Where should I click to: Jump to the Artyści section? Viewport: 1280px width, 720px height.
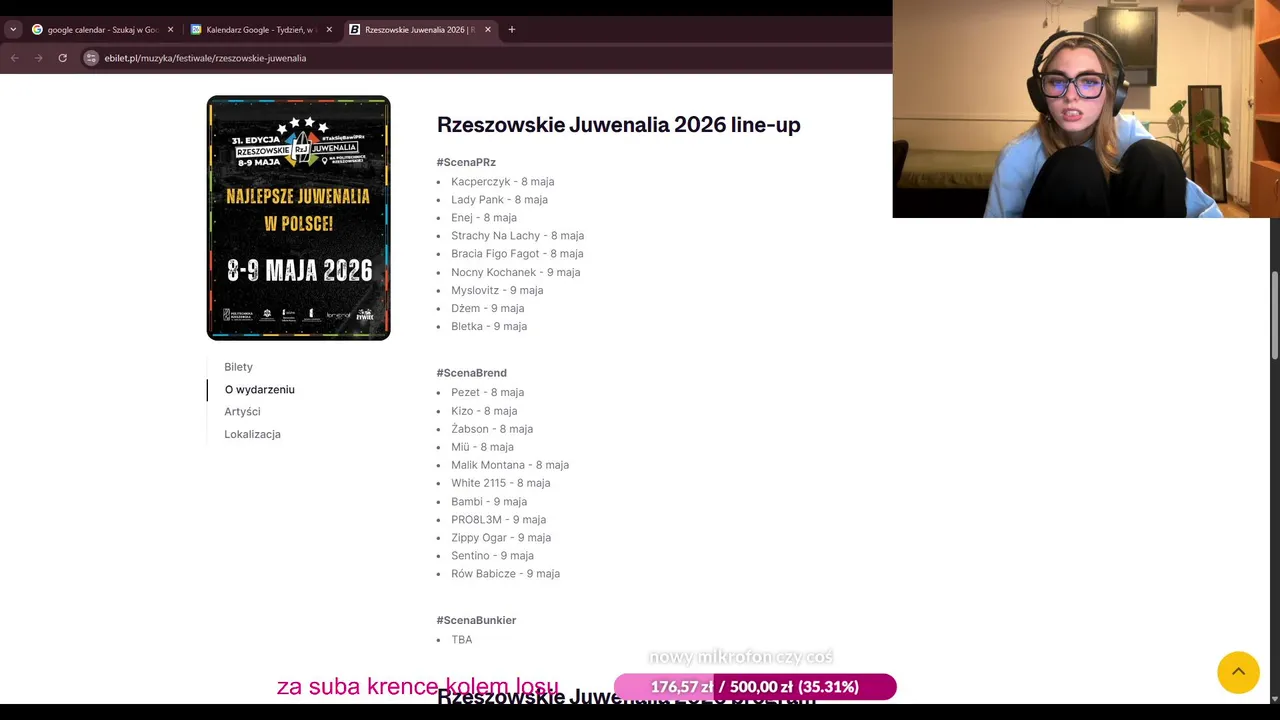[x=242, y=412]
